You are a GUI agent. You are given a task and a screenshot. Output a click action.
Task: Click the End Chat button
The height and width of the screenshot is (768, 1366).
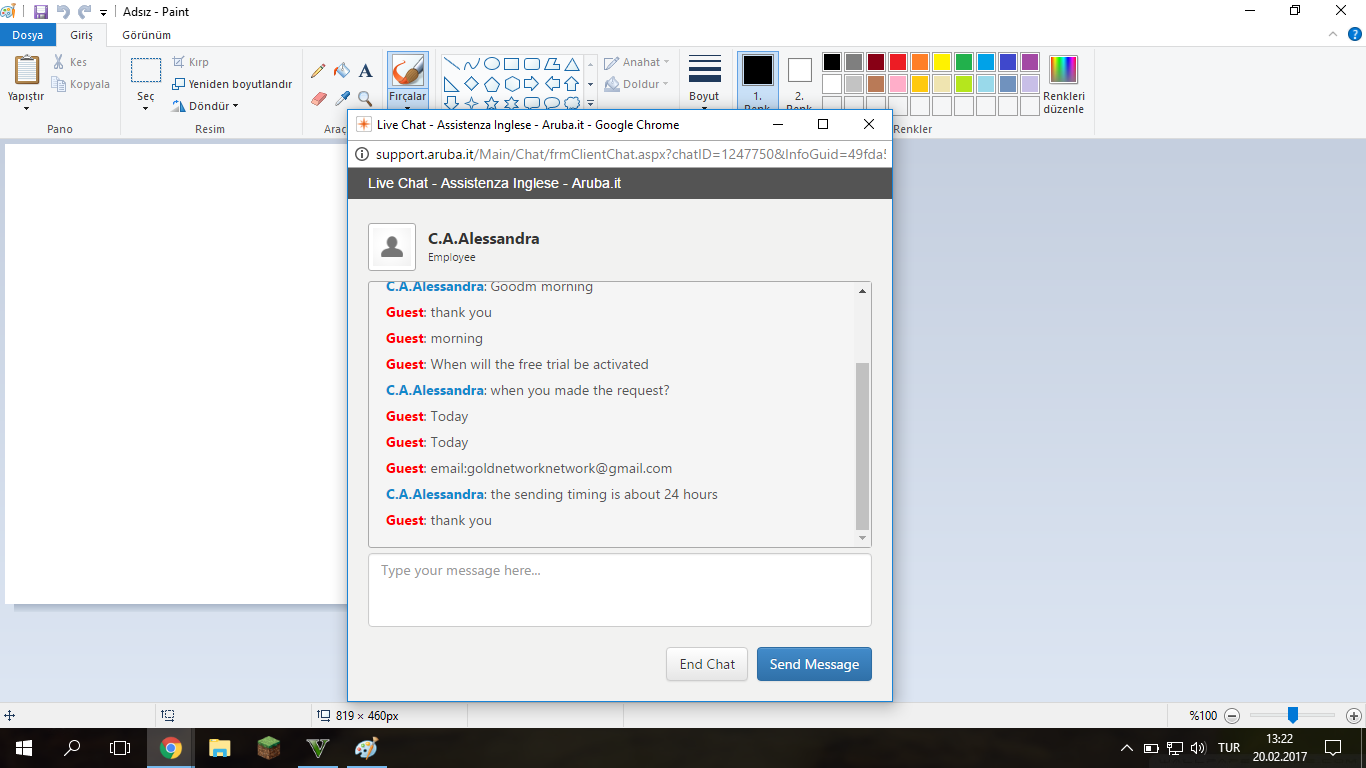point(707,664)
